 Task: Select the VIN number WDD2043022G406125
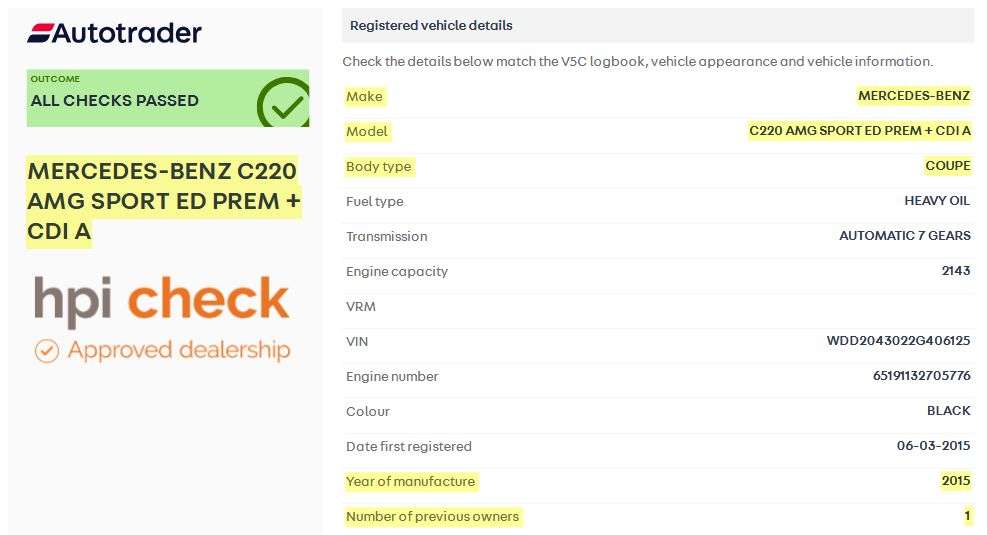point(898,341)
